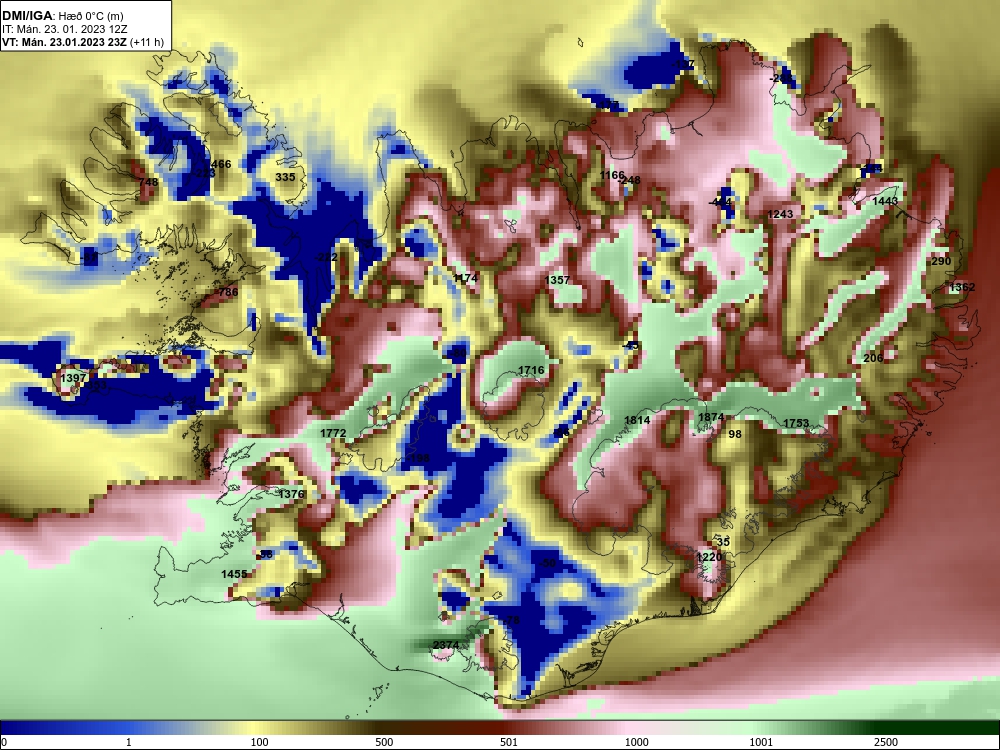Image resolution: width=1000 pixels, height=750 pixels.
Task: Click the map value label '-248'
Action: [629, 180]
